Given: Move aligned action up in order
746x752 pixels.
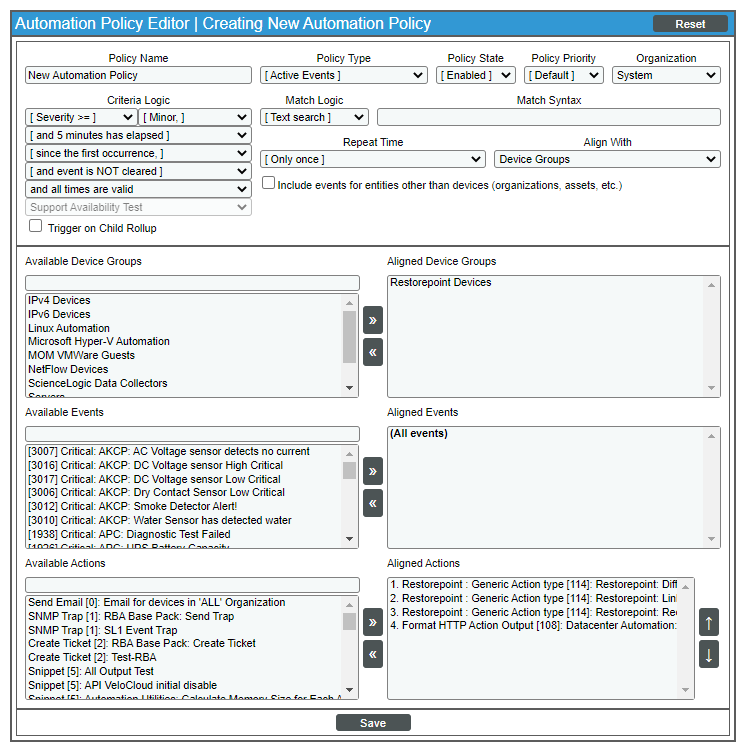Looking at the screenshot, I should coord(709,623).
